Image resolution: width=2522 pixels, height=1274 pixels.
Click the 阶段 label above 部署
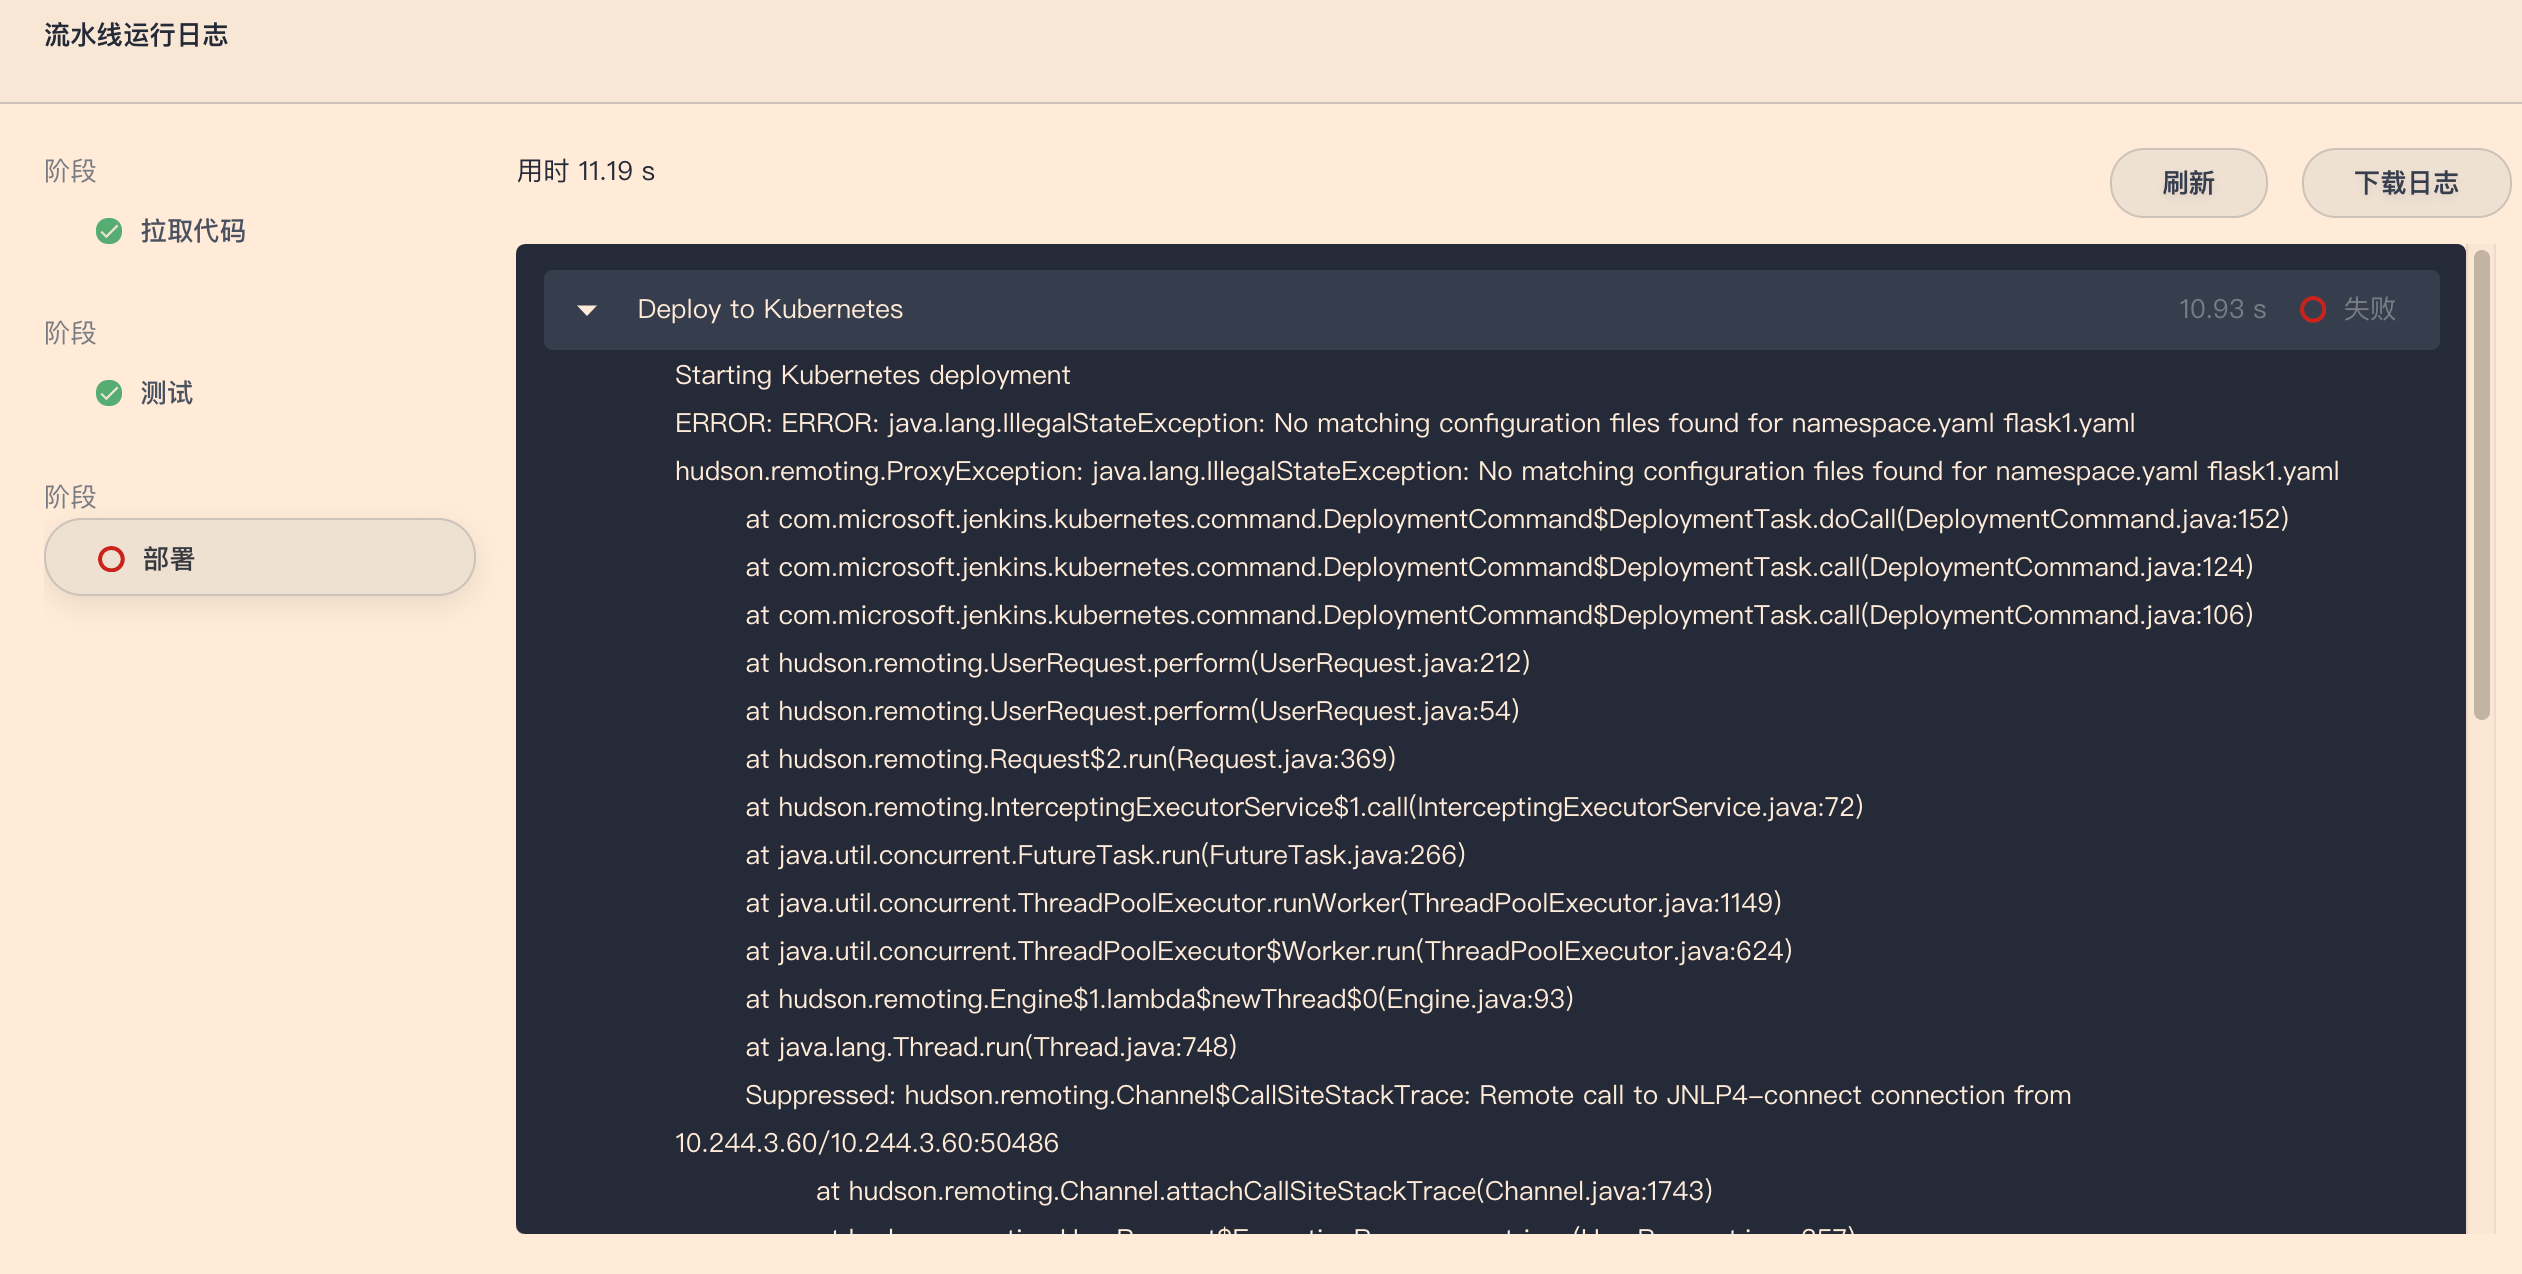click(x=69, y=495)
